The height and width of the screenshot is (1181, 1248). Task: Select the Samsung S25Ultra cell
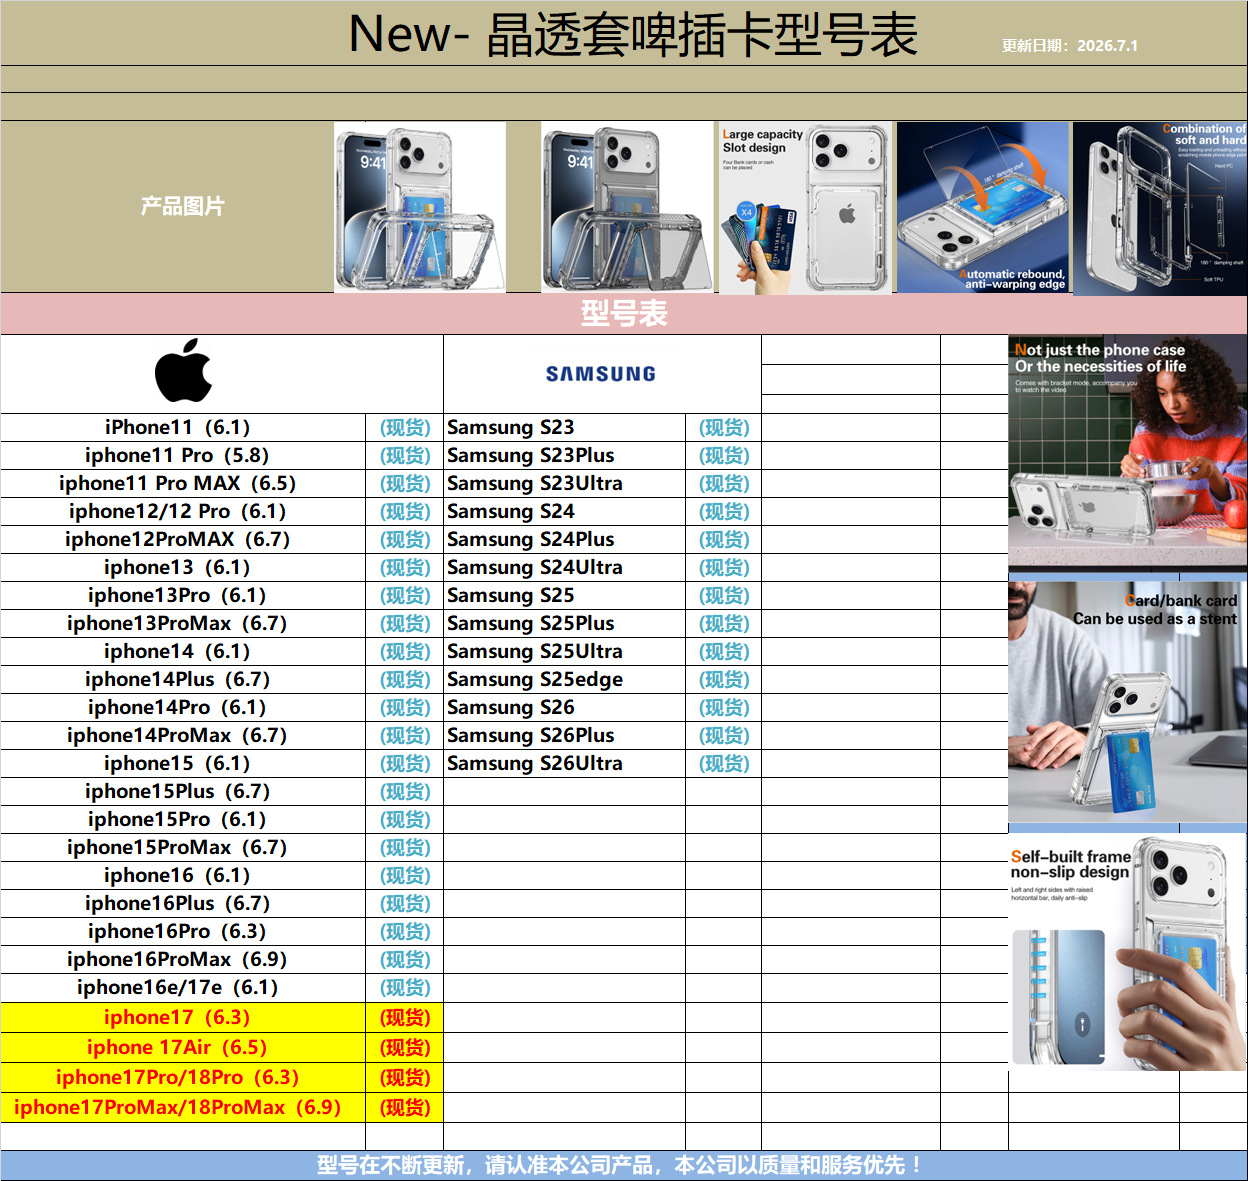pyautogui.click(x=564, y=652)
